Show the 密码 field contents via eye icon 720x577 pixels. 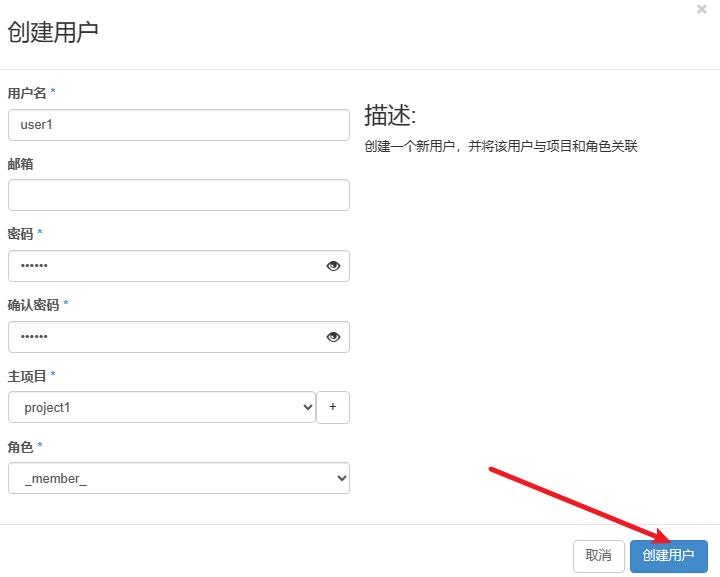[x=333, y=266]
